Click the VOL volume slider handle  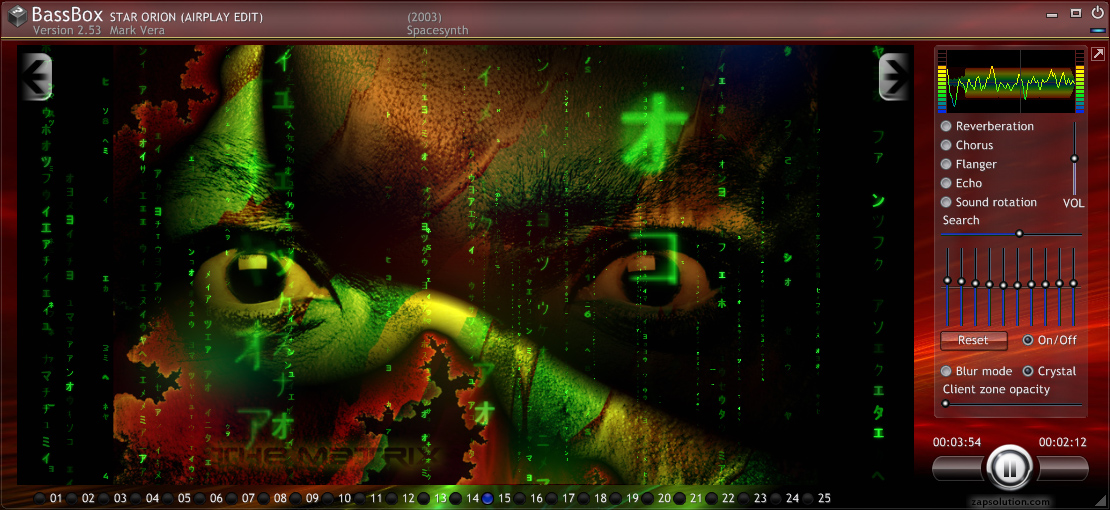[1074, 159]
